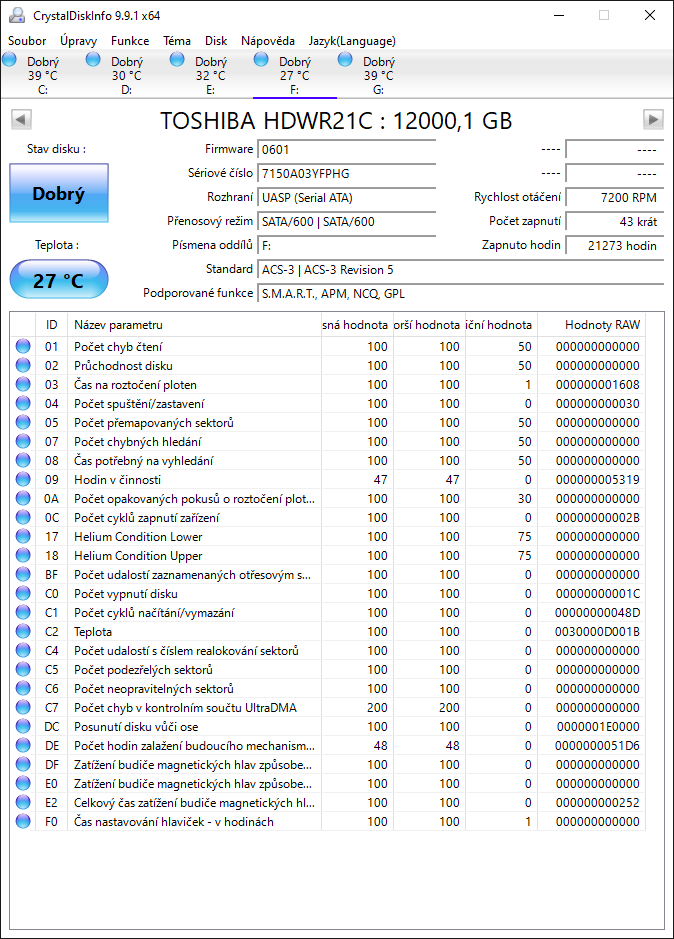The image size is (674, 939).
Task: Click status orb for C2 Teplota row
Action: tap(23, 631)
